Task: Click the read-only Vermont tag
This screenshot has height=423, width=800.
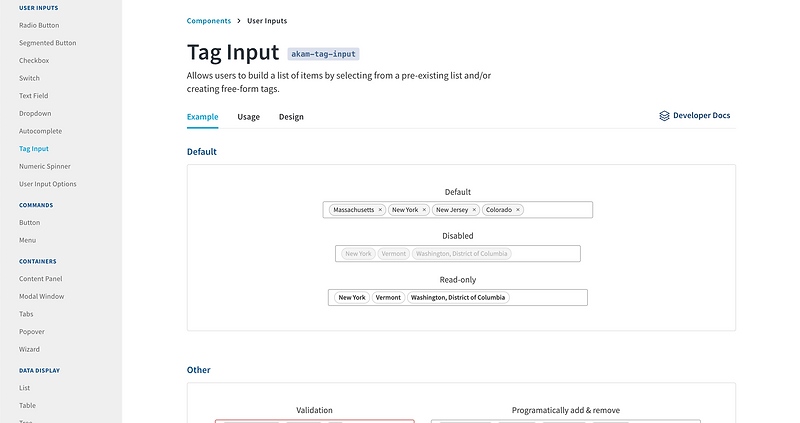Action: [388, 297]
